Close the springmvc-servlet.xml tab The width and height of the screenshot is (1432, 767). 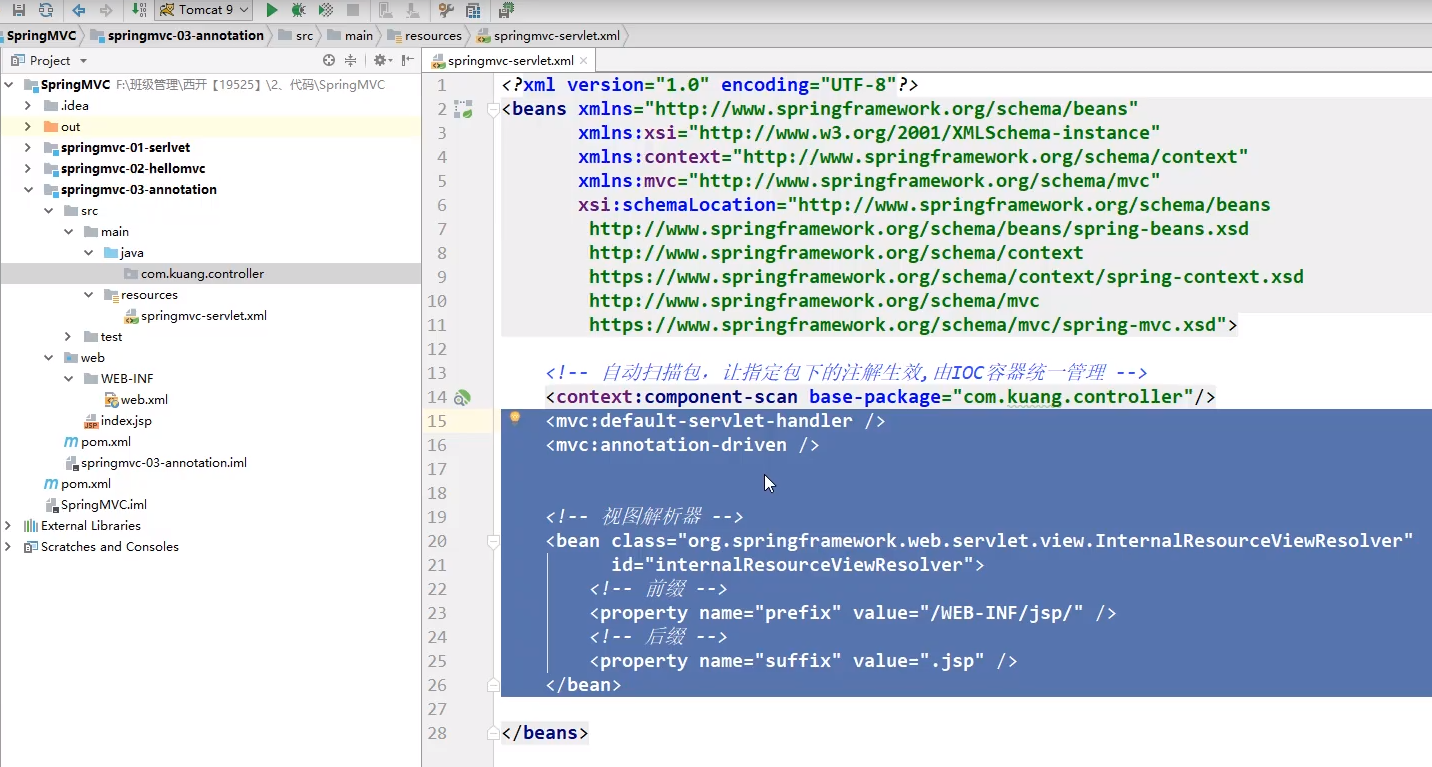coord(584,61)
